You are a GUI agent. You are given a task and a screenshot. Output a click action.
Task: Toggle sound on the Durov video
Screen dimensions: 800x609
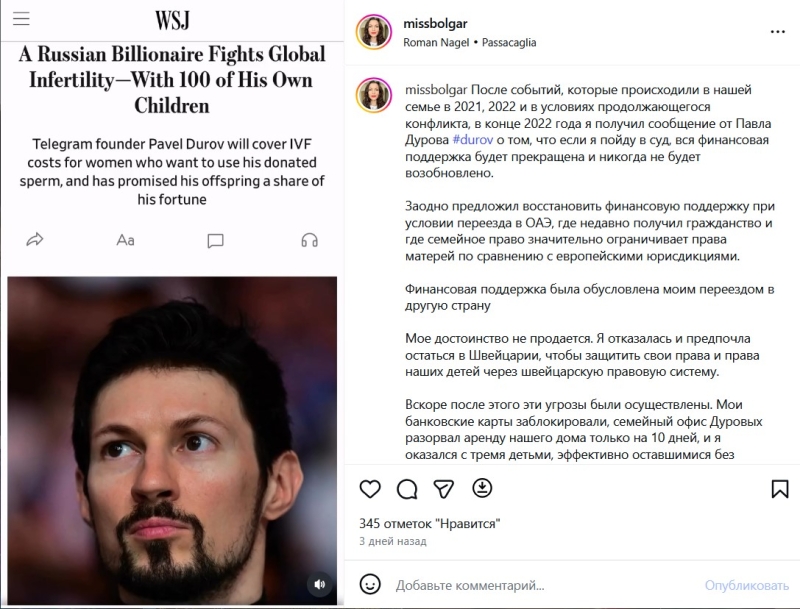320,584
